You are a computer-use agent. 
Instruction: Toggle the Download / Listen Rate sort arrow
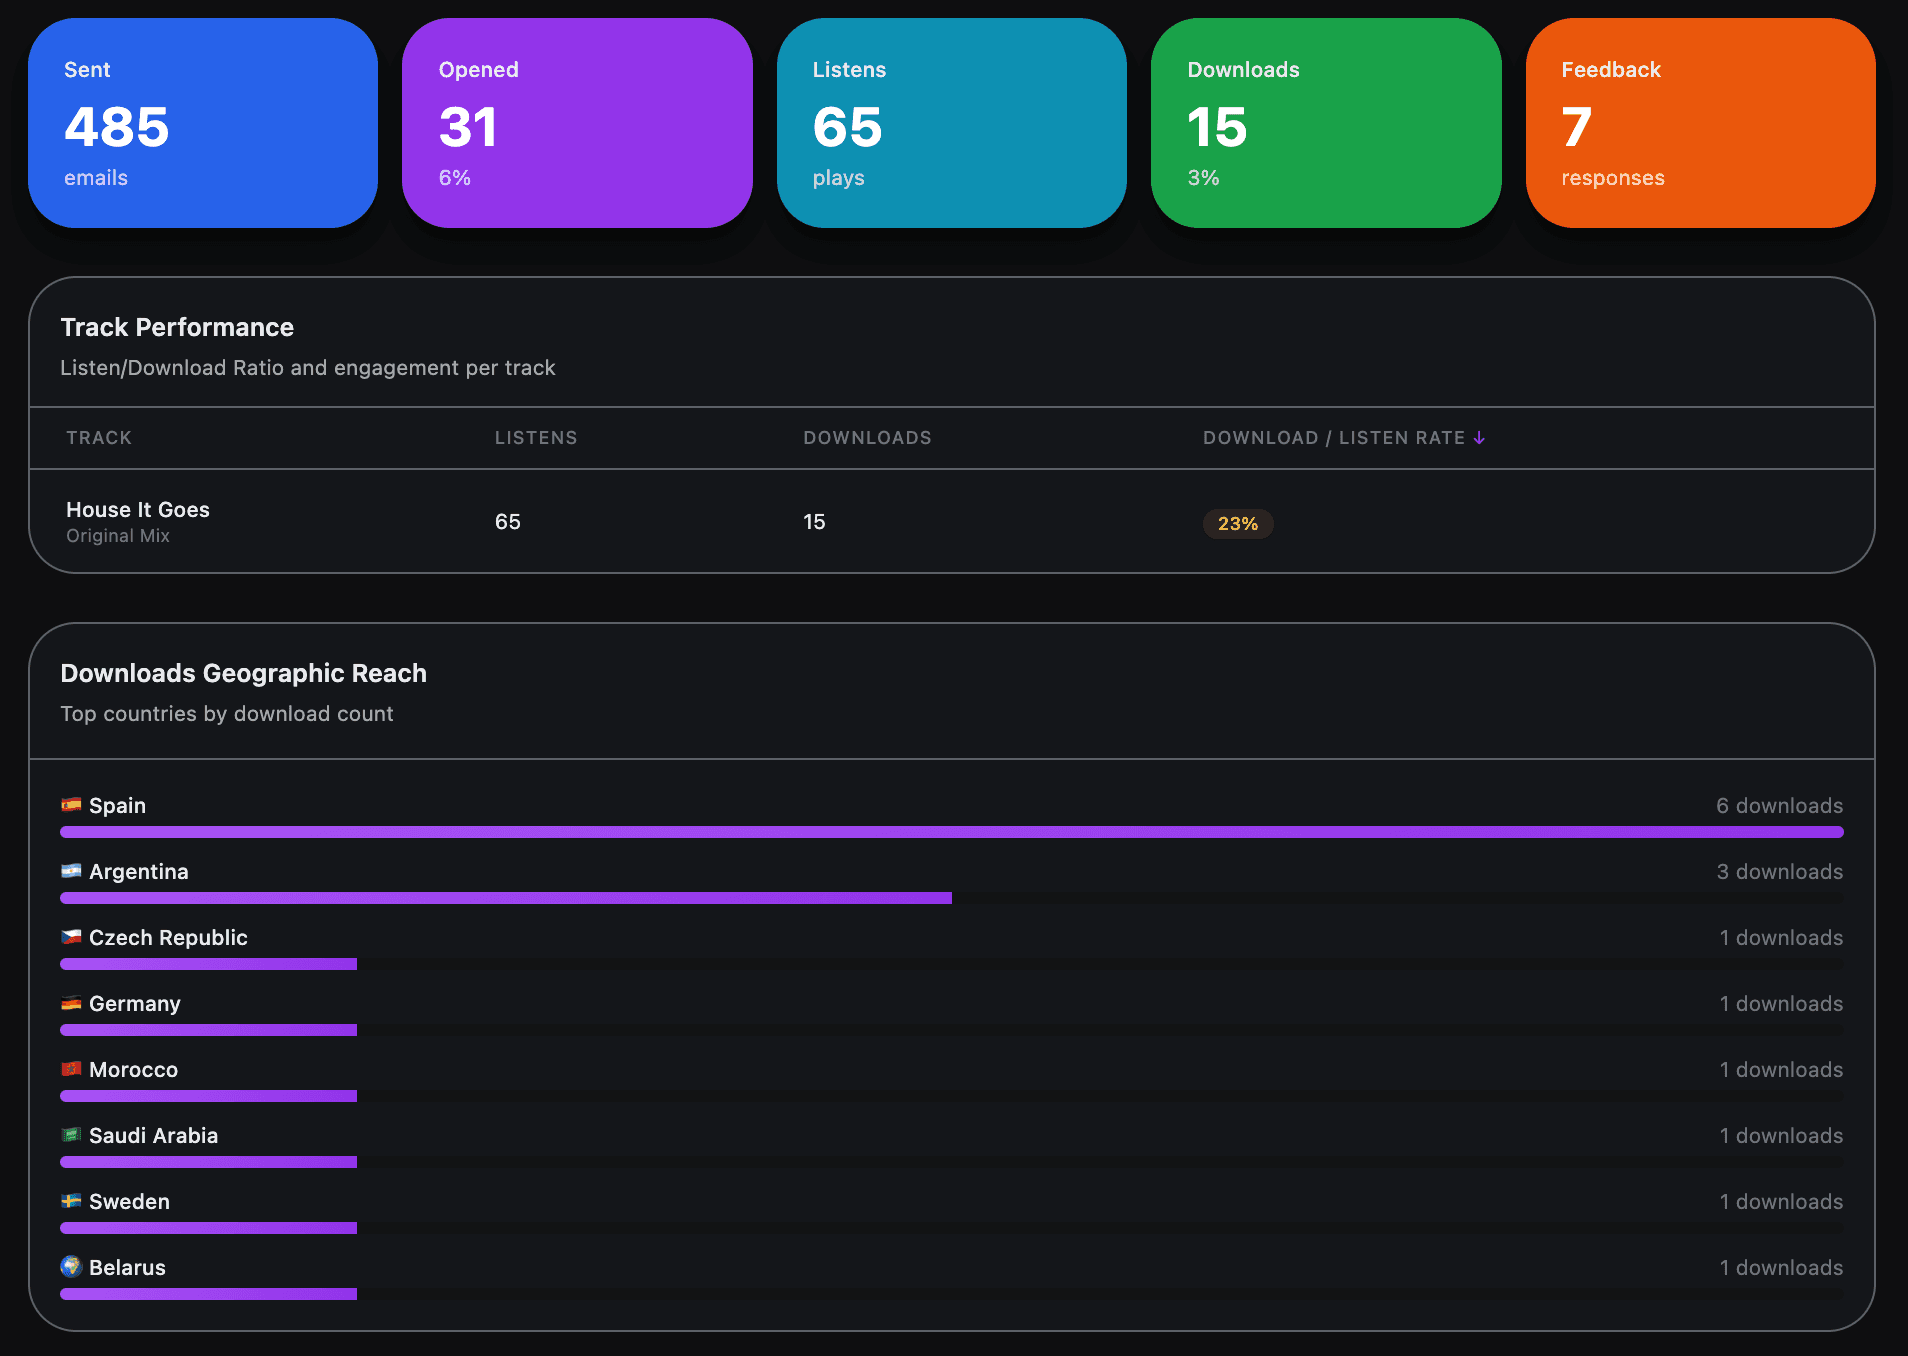1480,437
